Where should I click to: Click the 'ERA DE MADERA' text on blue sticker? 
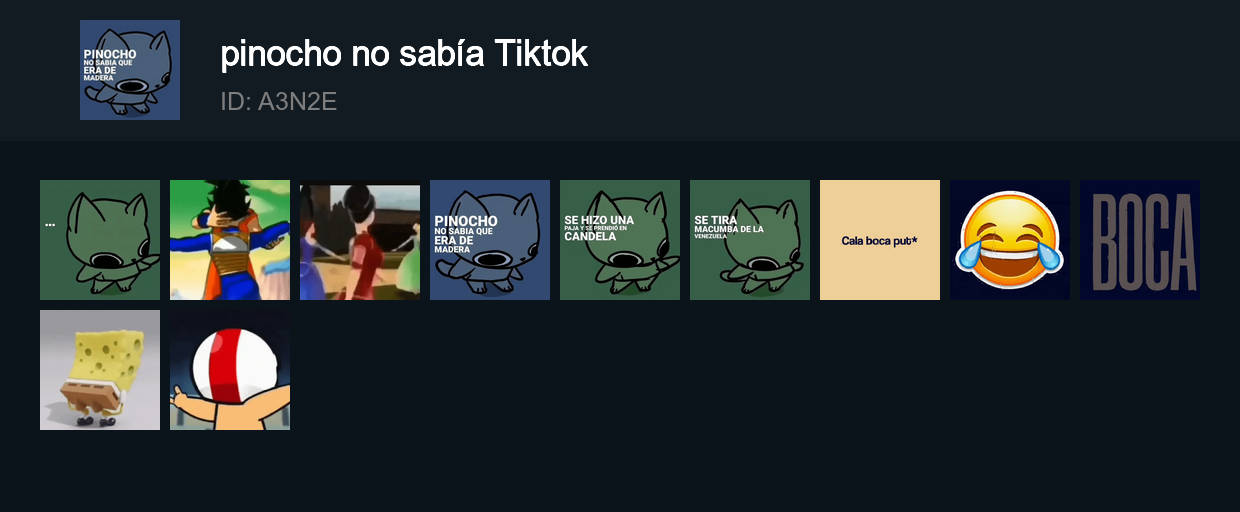pyautogui.click(x=455, y=245)
